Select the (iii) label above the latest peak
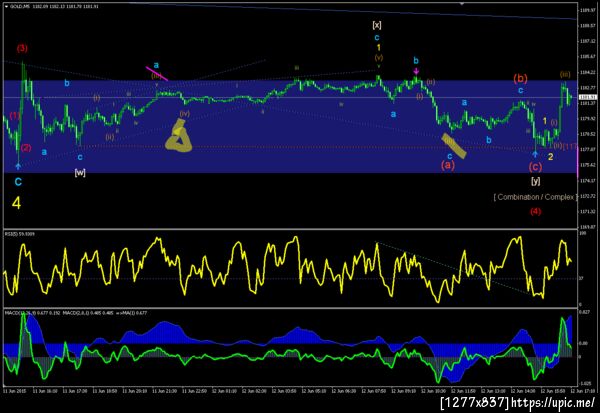Image resolution: width=600 pixels, height=413 pixels. [565, 74]
